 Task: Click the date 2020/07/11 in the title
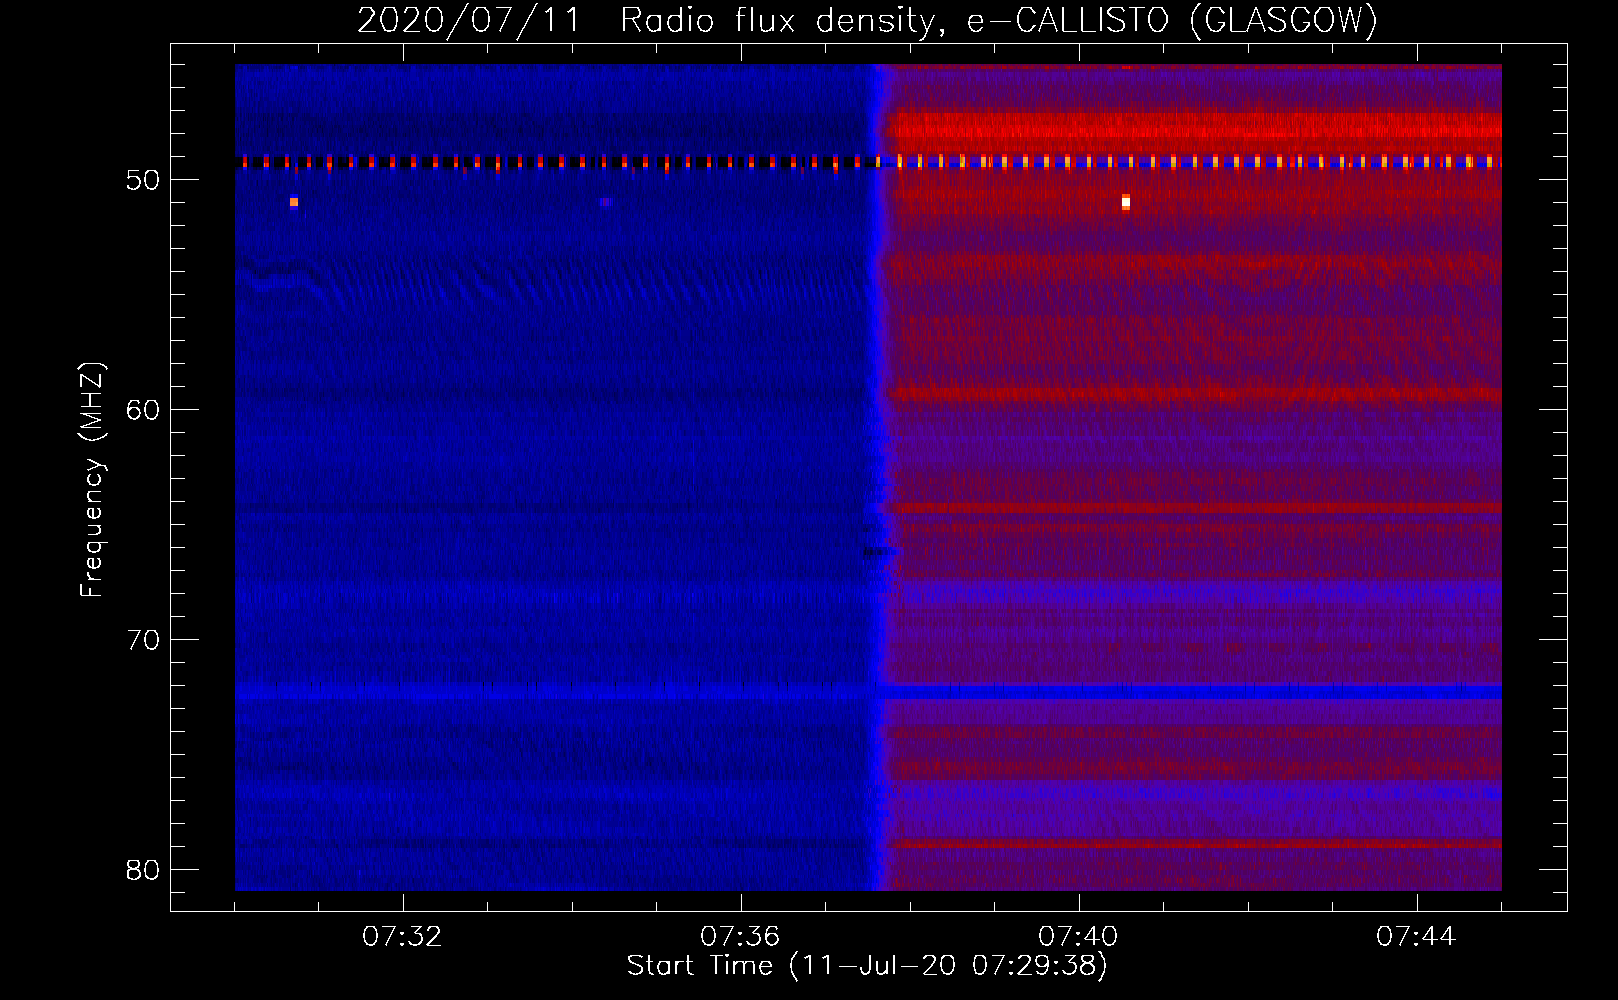coord(469,20)
